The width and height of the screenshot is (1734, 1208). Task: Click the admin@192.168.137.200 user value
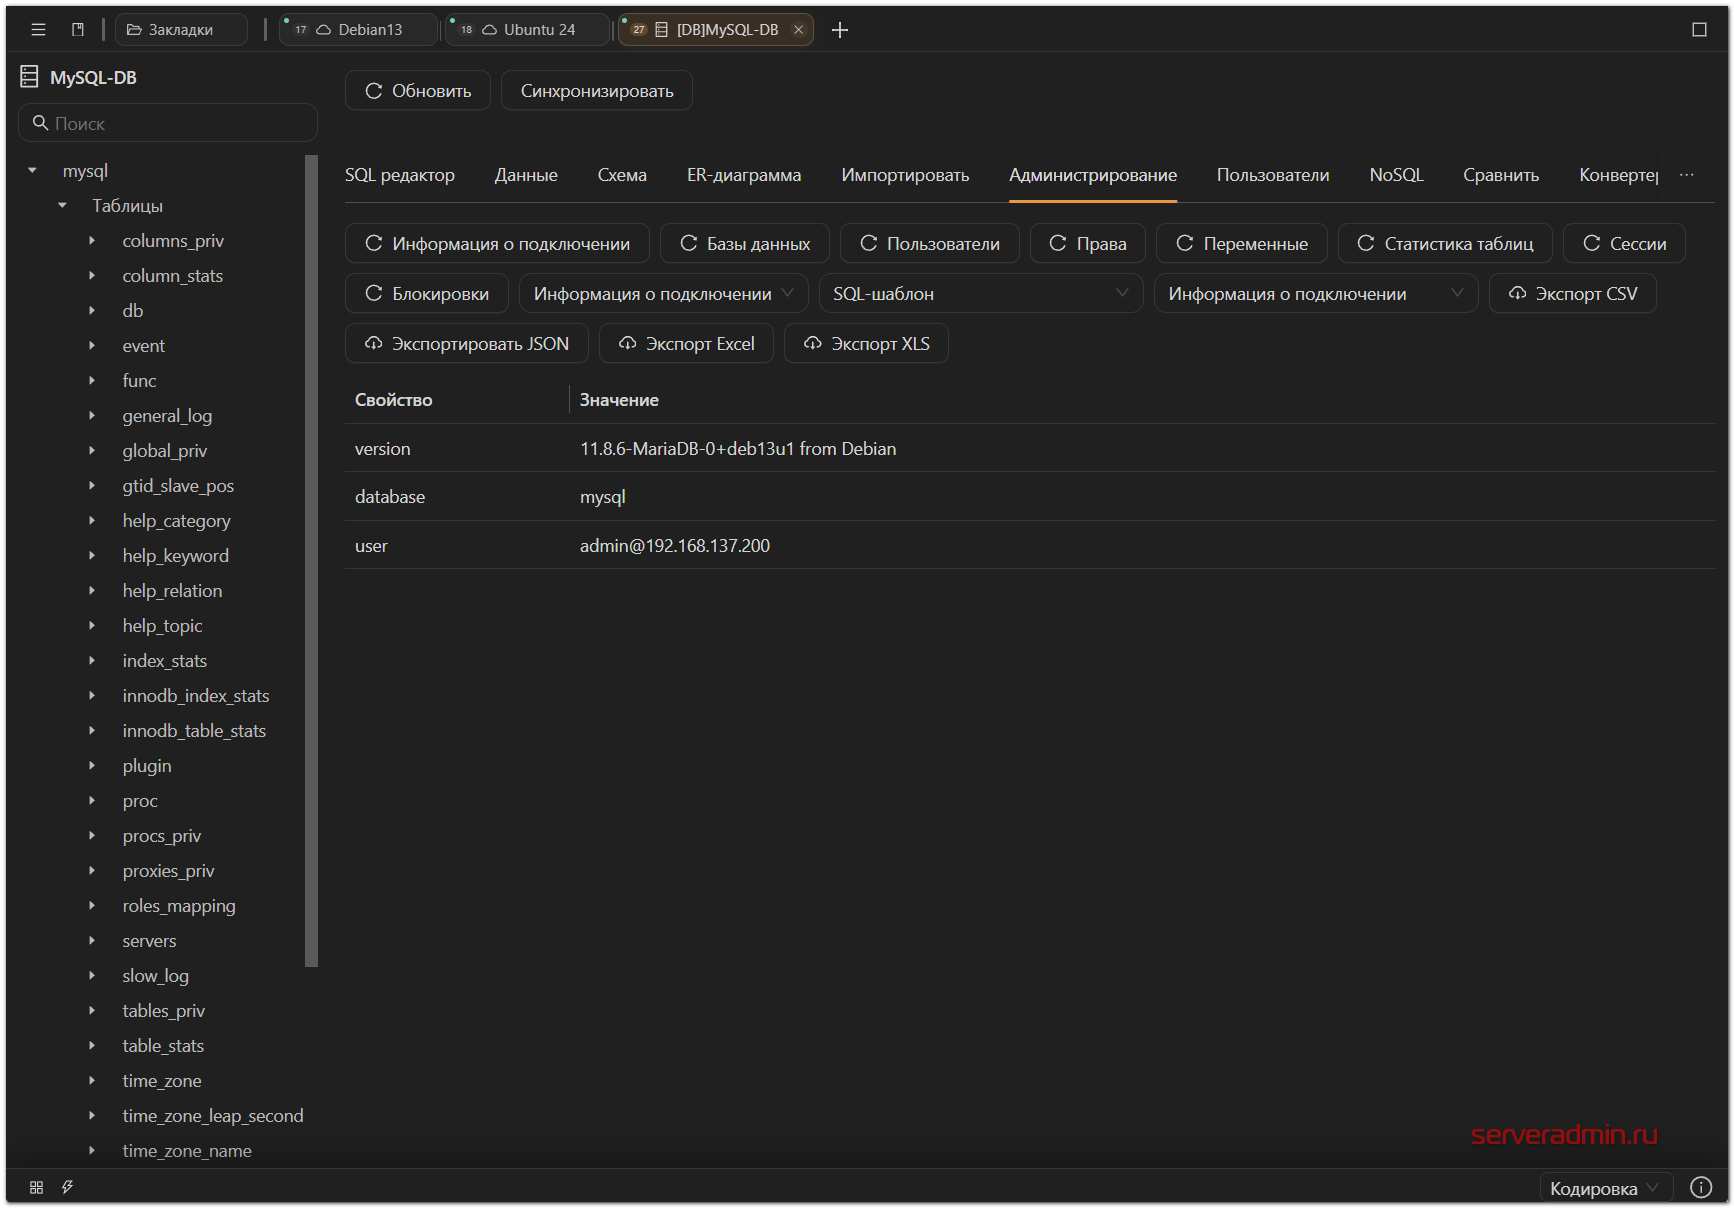pyautogui.click(x=675, y=546)
